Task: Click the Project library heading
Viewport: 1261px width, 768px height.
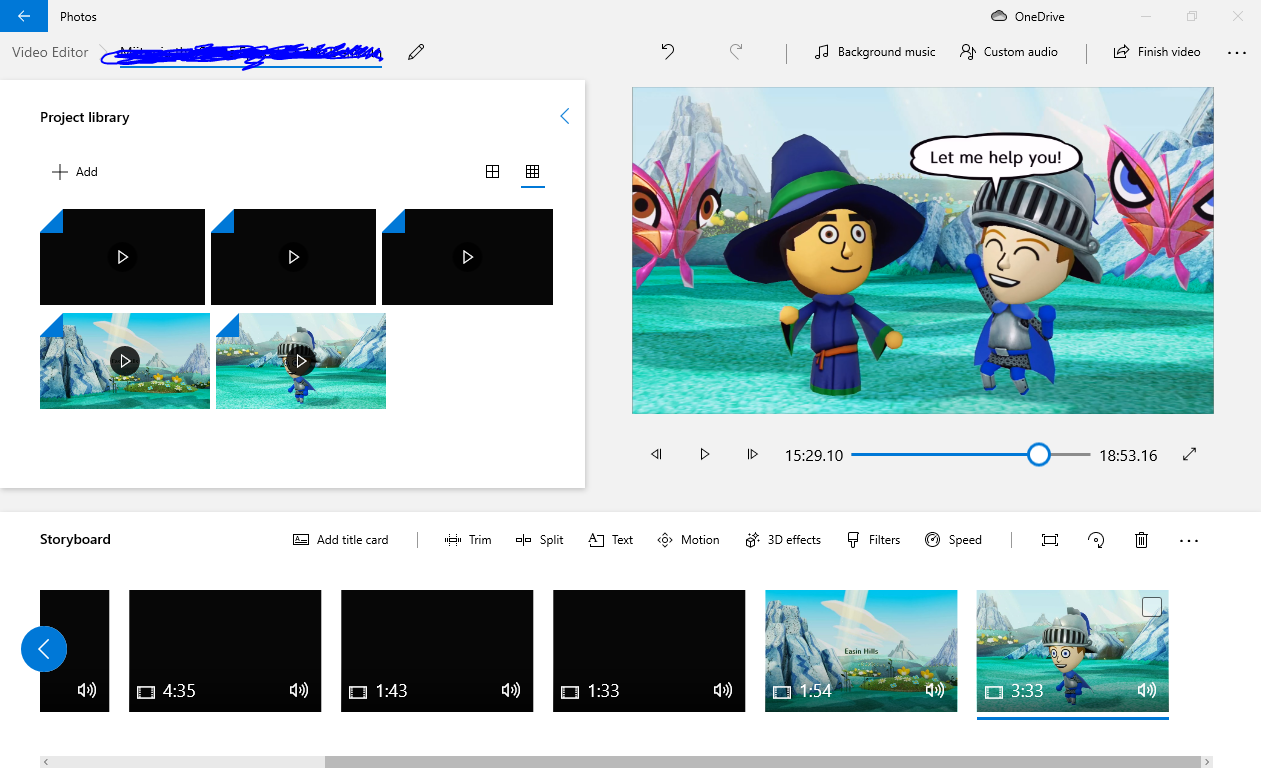Action: (85, 117)
